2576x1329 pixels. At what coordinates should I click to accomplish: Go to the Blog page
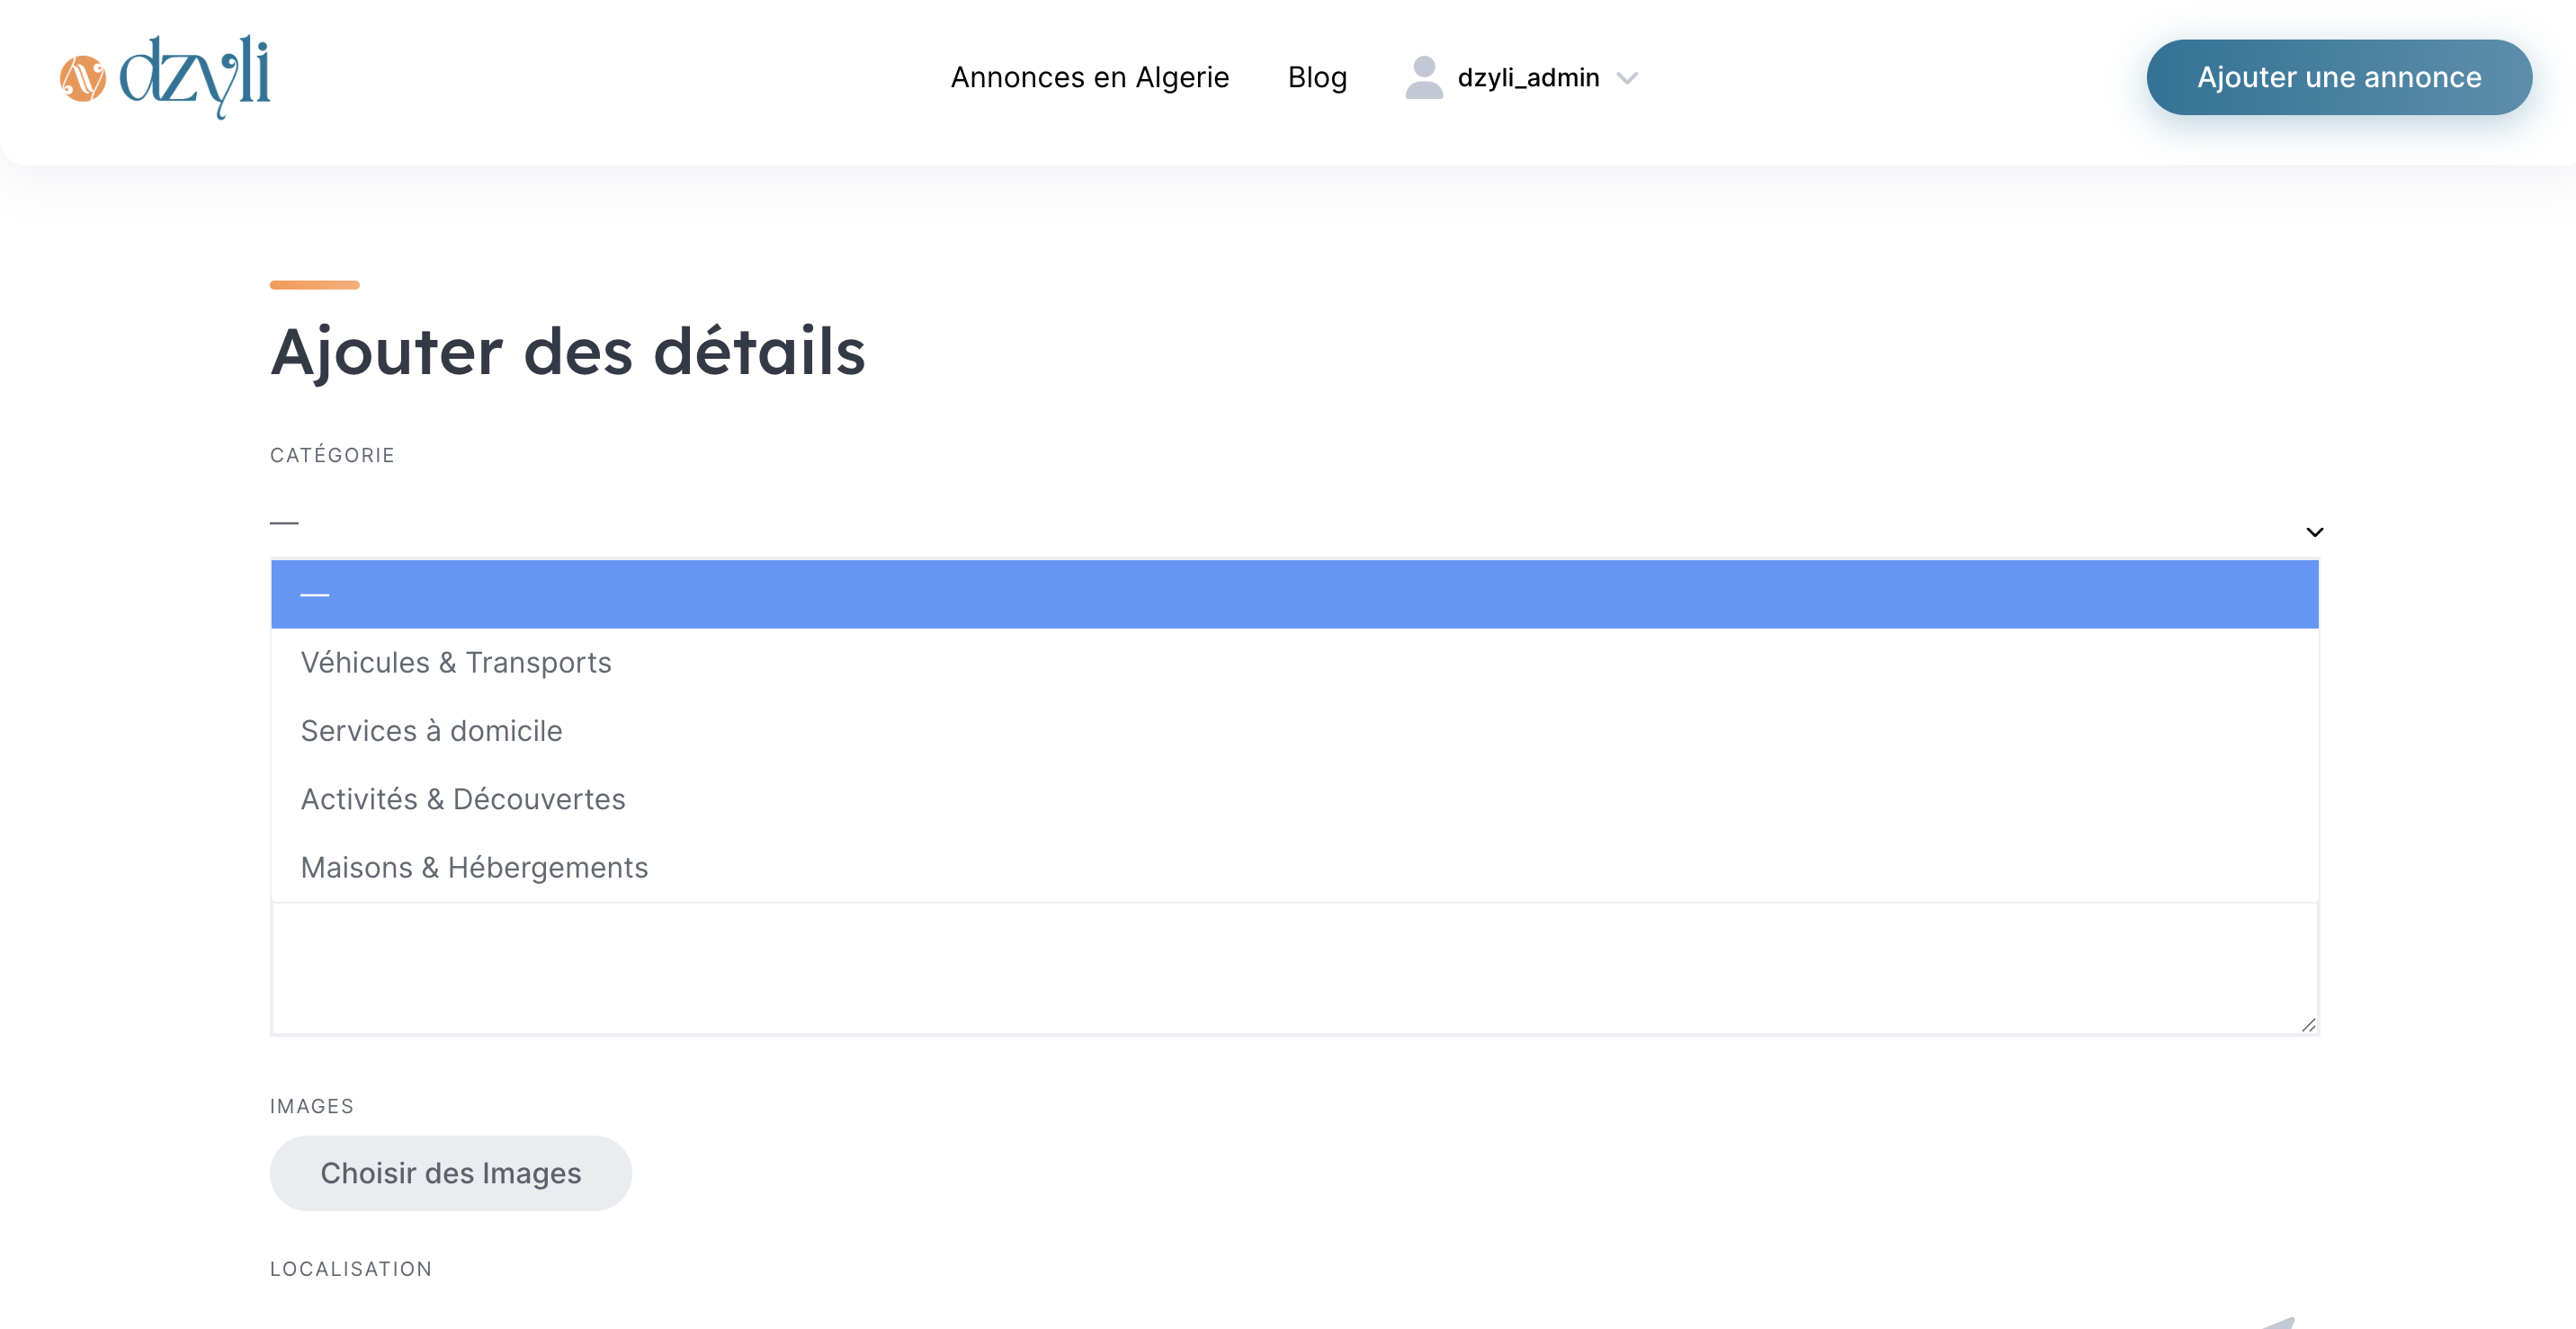(1317, 77)
